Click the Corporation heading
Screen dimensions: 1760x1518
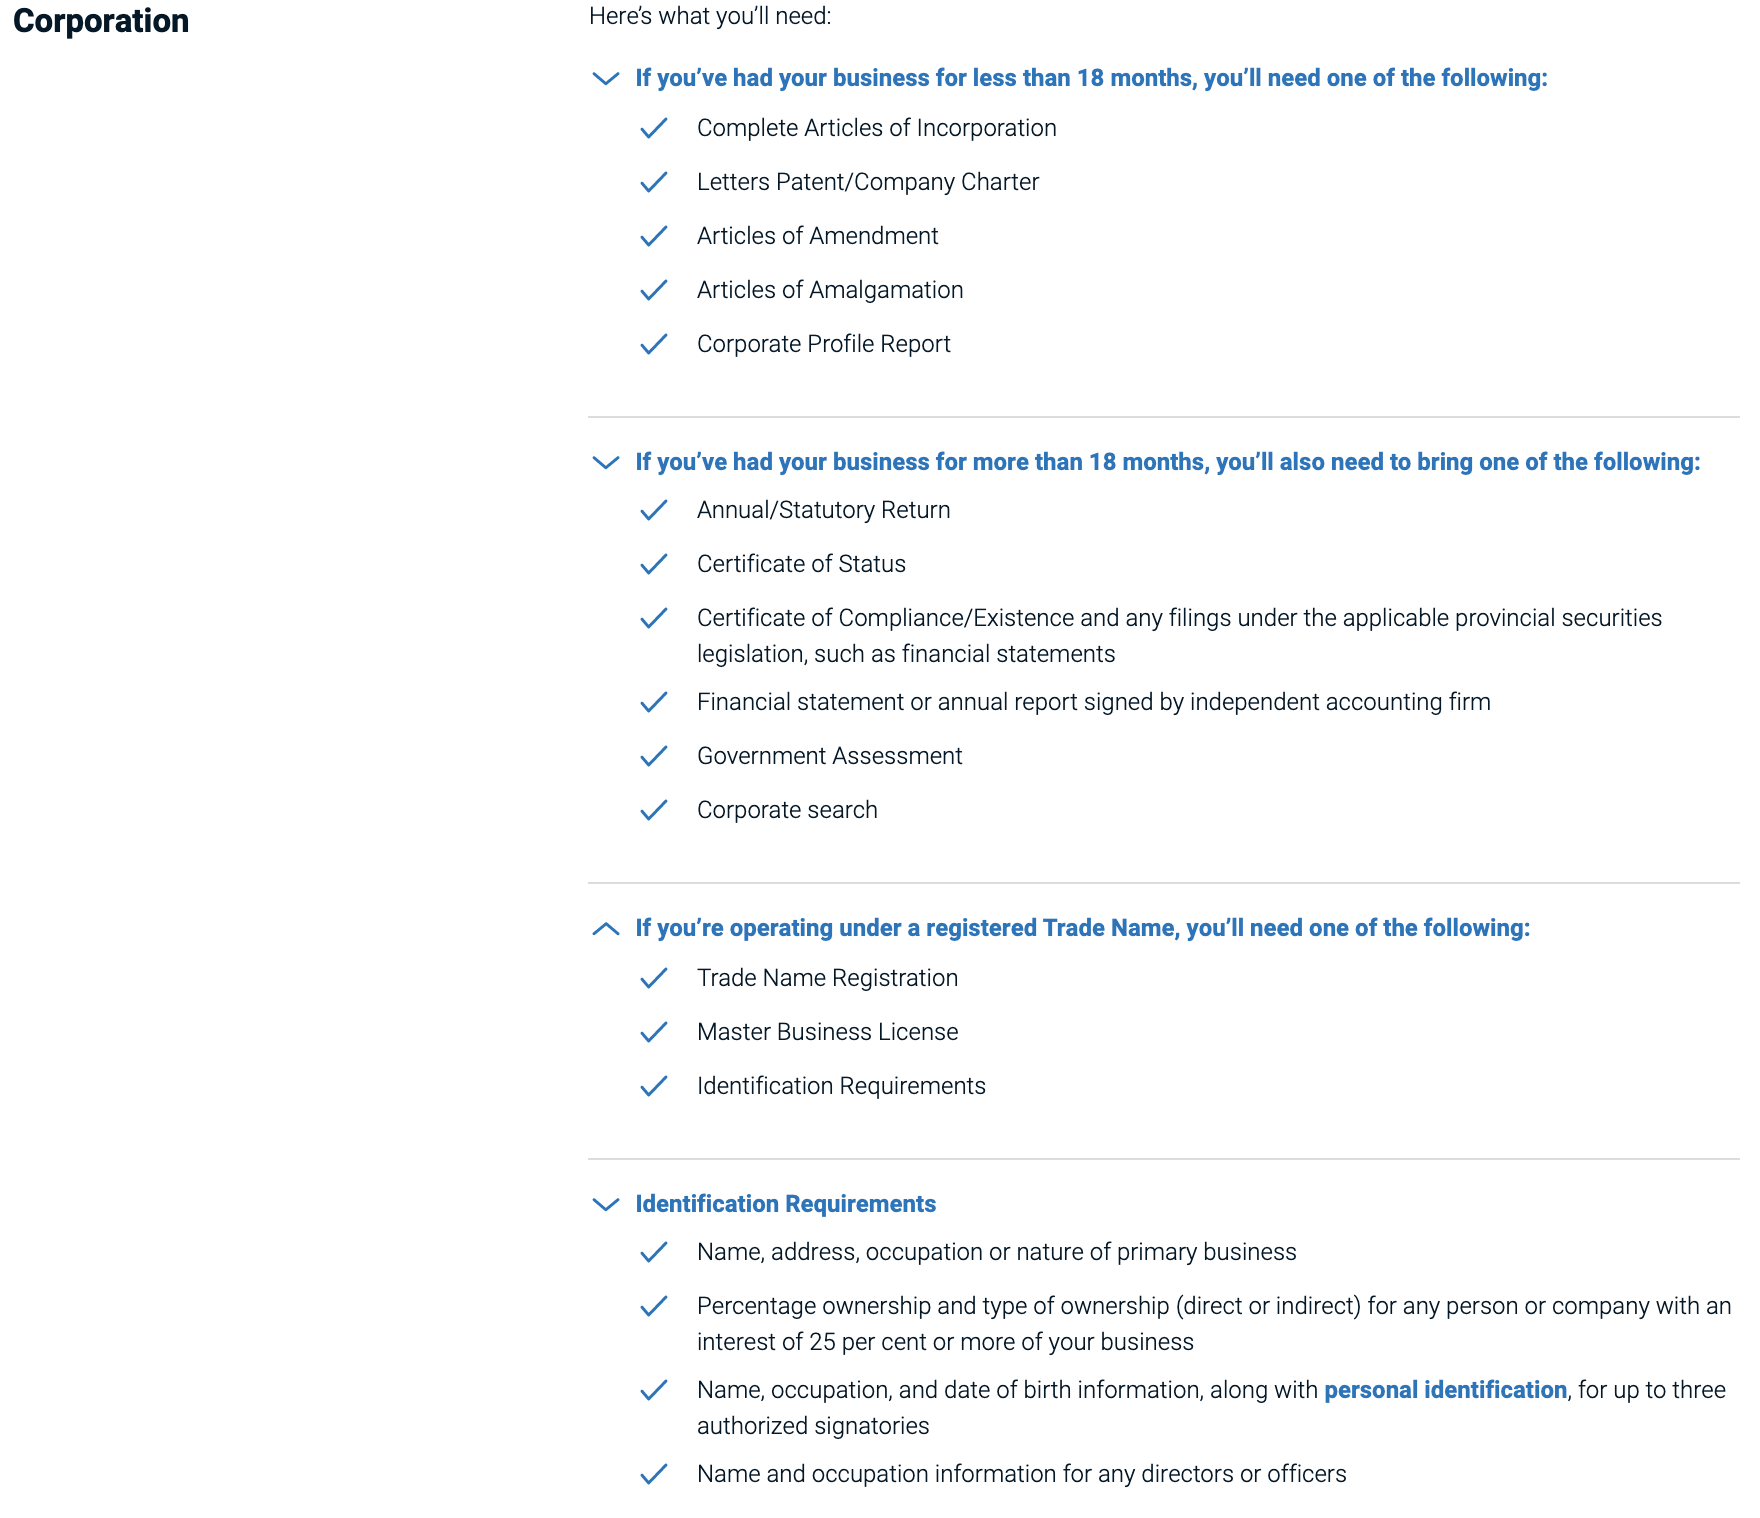(x=101, y=21)
